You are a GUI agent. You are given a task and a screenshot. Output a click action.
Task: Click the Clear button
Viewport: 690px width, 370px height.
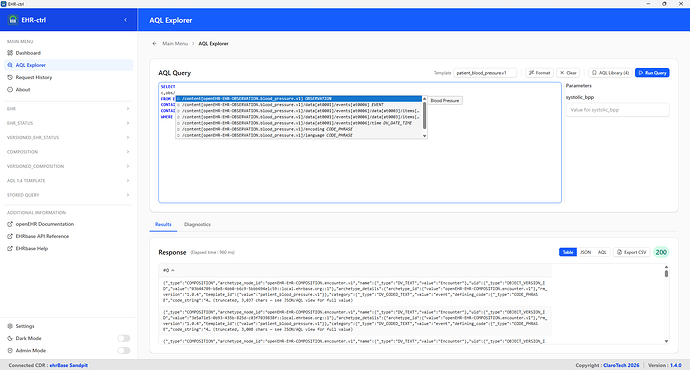[568, 73]
